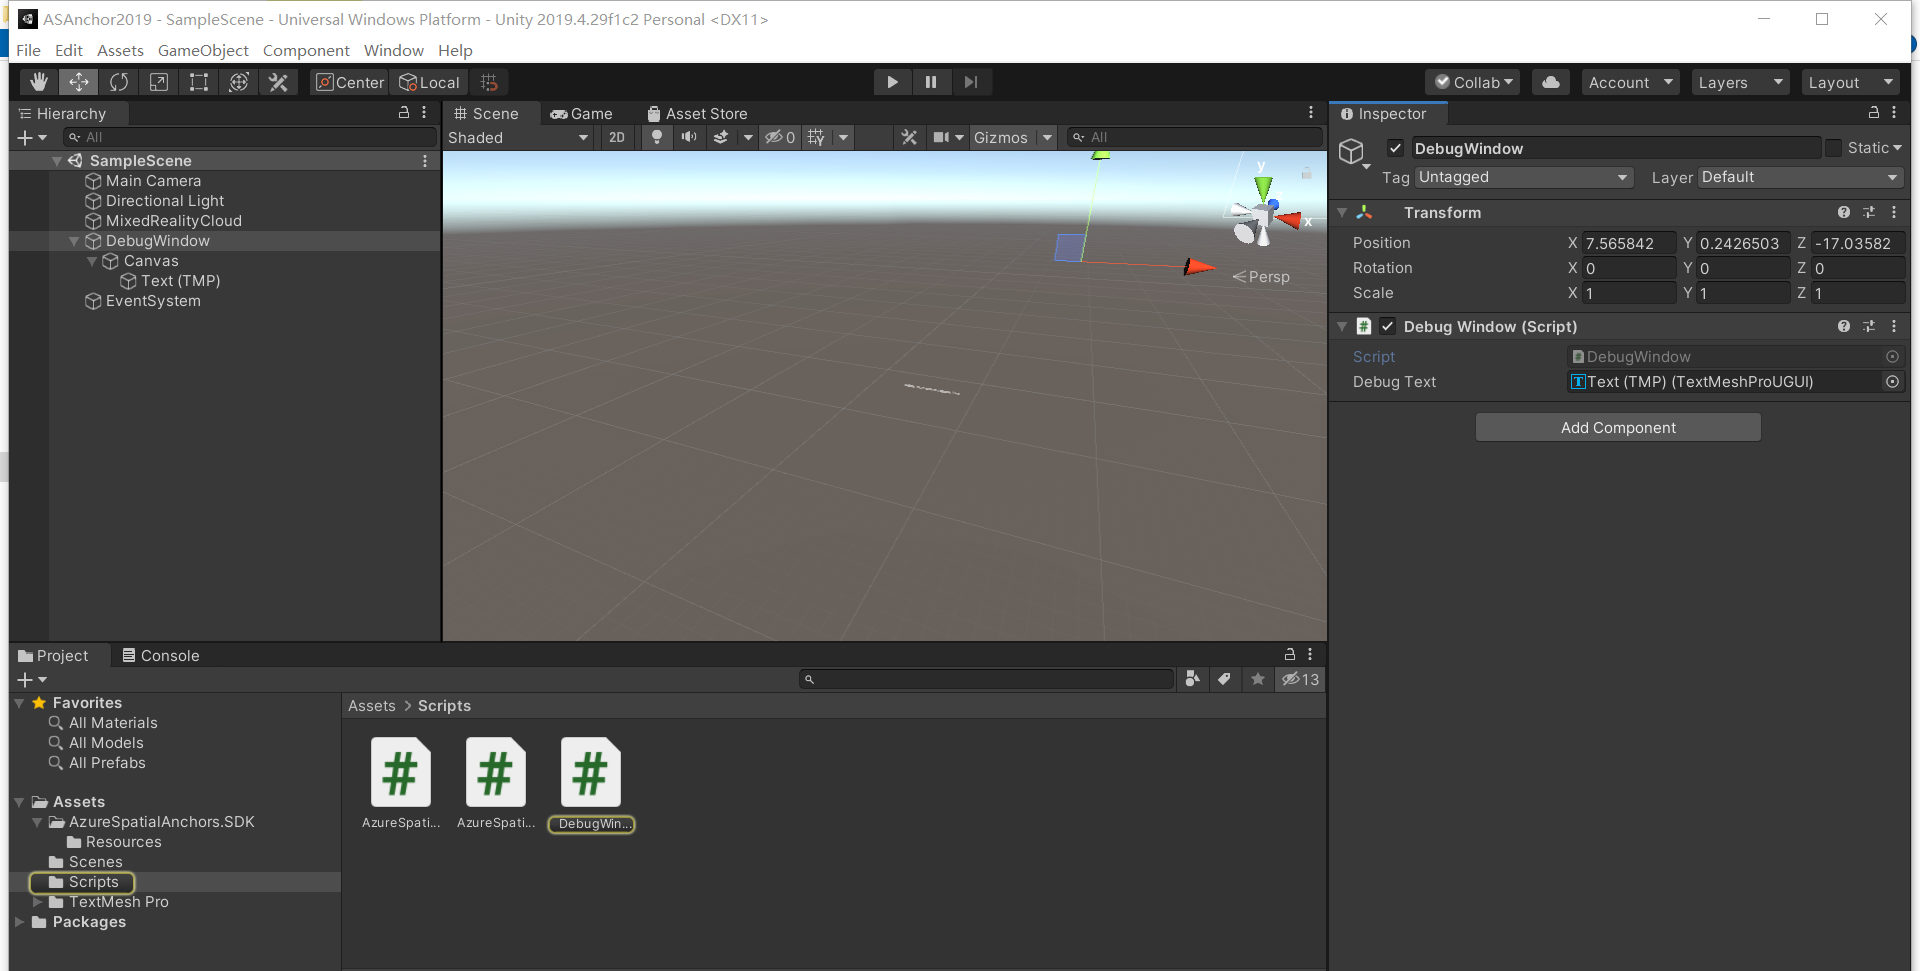Screen dimensions: 1920x971
Task: Toggle scene view lighting
Action: 656,137
